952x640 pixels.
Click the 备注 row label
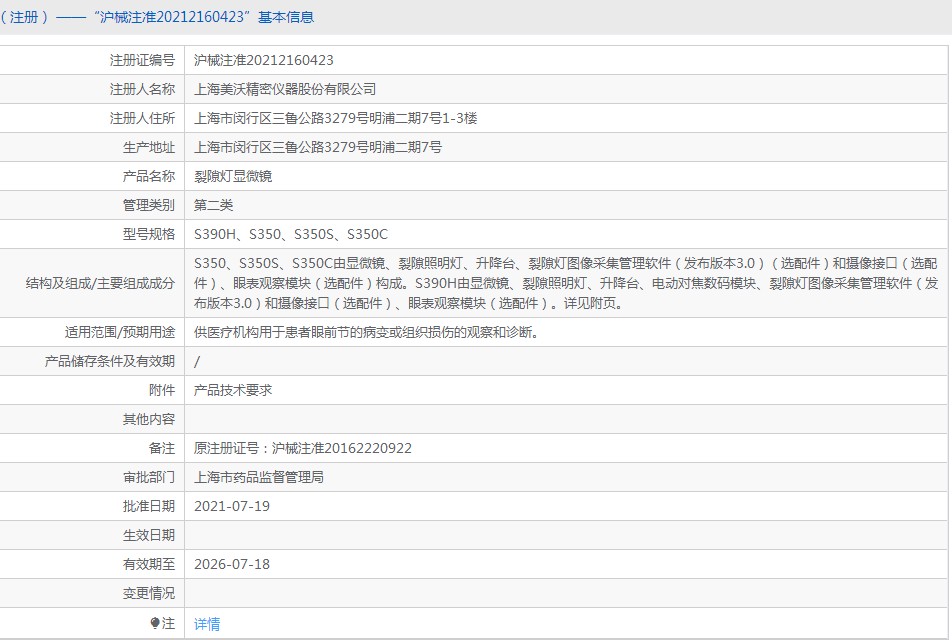click(x=162, y=448)
